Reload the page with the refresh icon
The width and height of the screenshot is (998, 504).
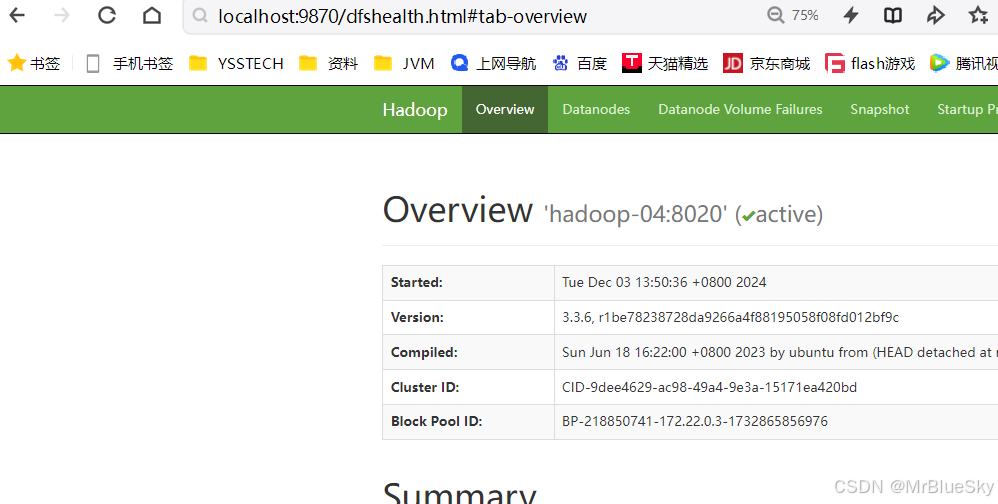(106, 15)
